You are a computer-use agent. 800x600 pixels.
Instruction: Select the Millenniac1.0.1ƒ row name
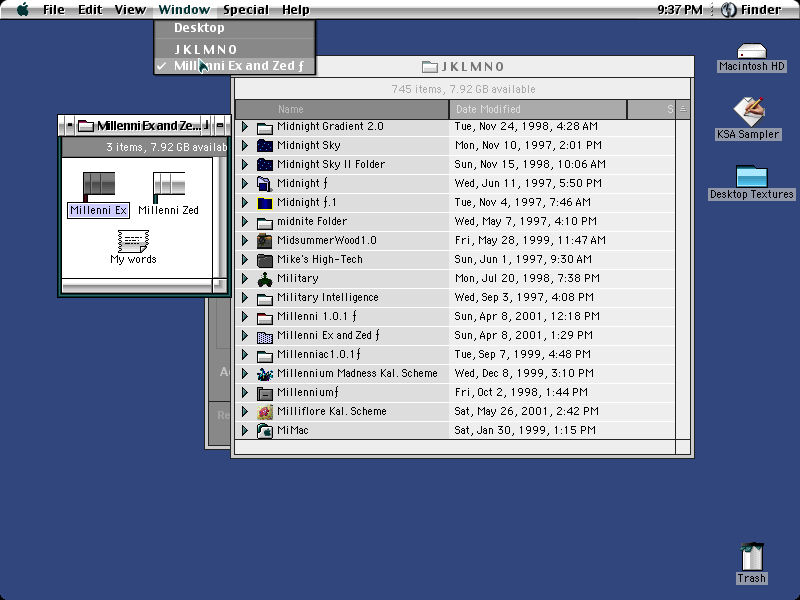coord(319,355)
